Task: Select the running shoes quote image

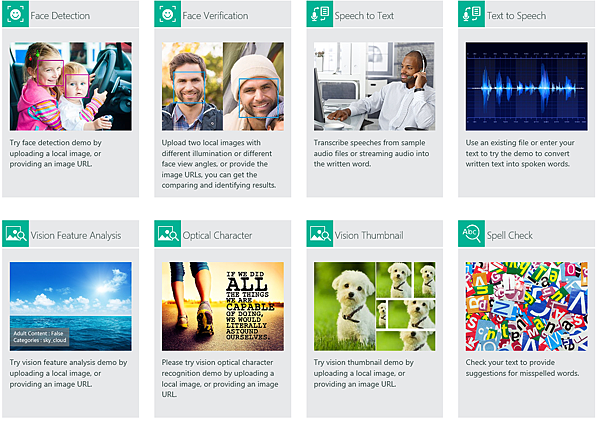Action: click(223, 306)
